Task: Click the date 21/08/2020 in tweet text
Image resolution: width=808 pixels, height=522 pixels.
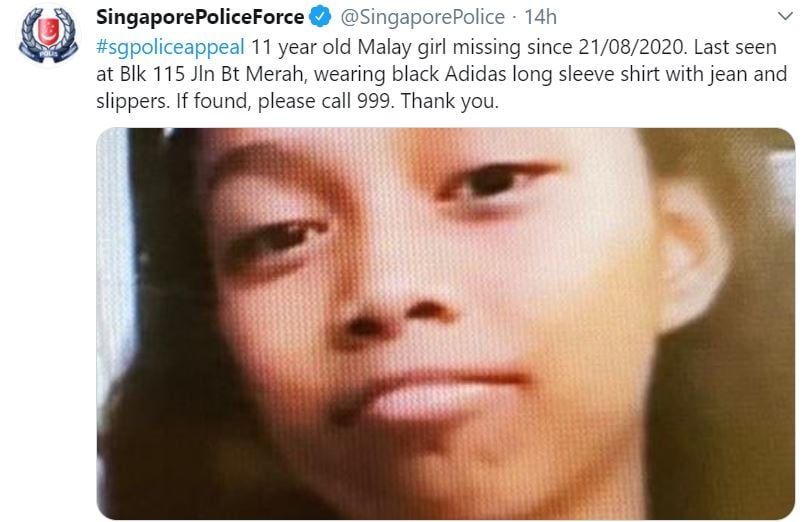Action: pyautogui.click(x=632, y=47)
